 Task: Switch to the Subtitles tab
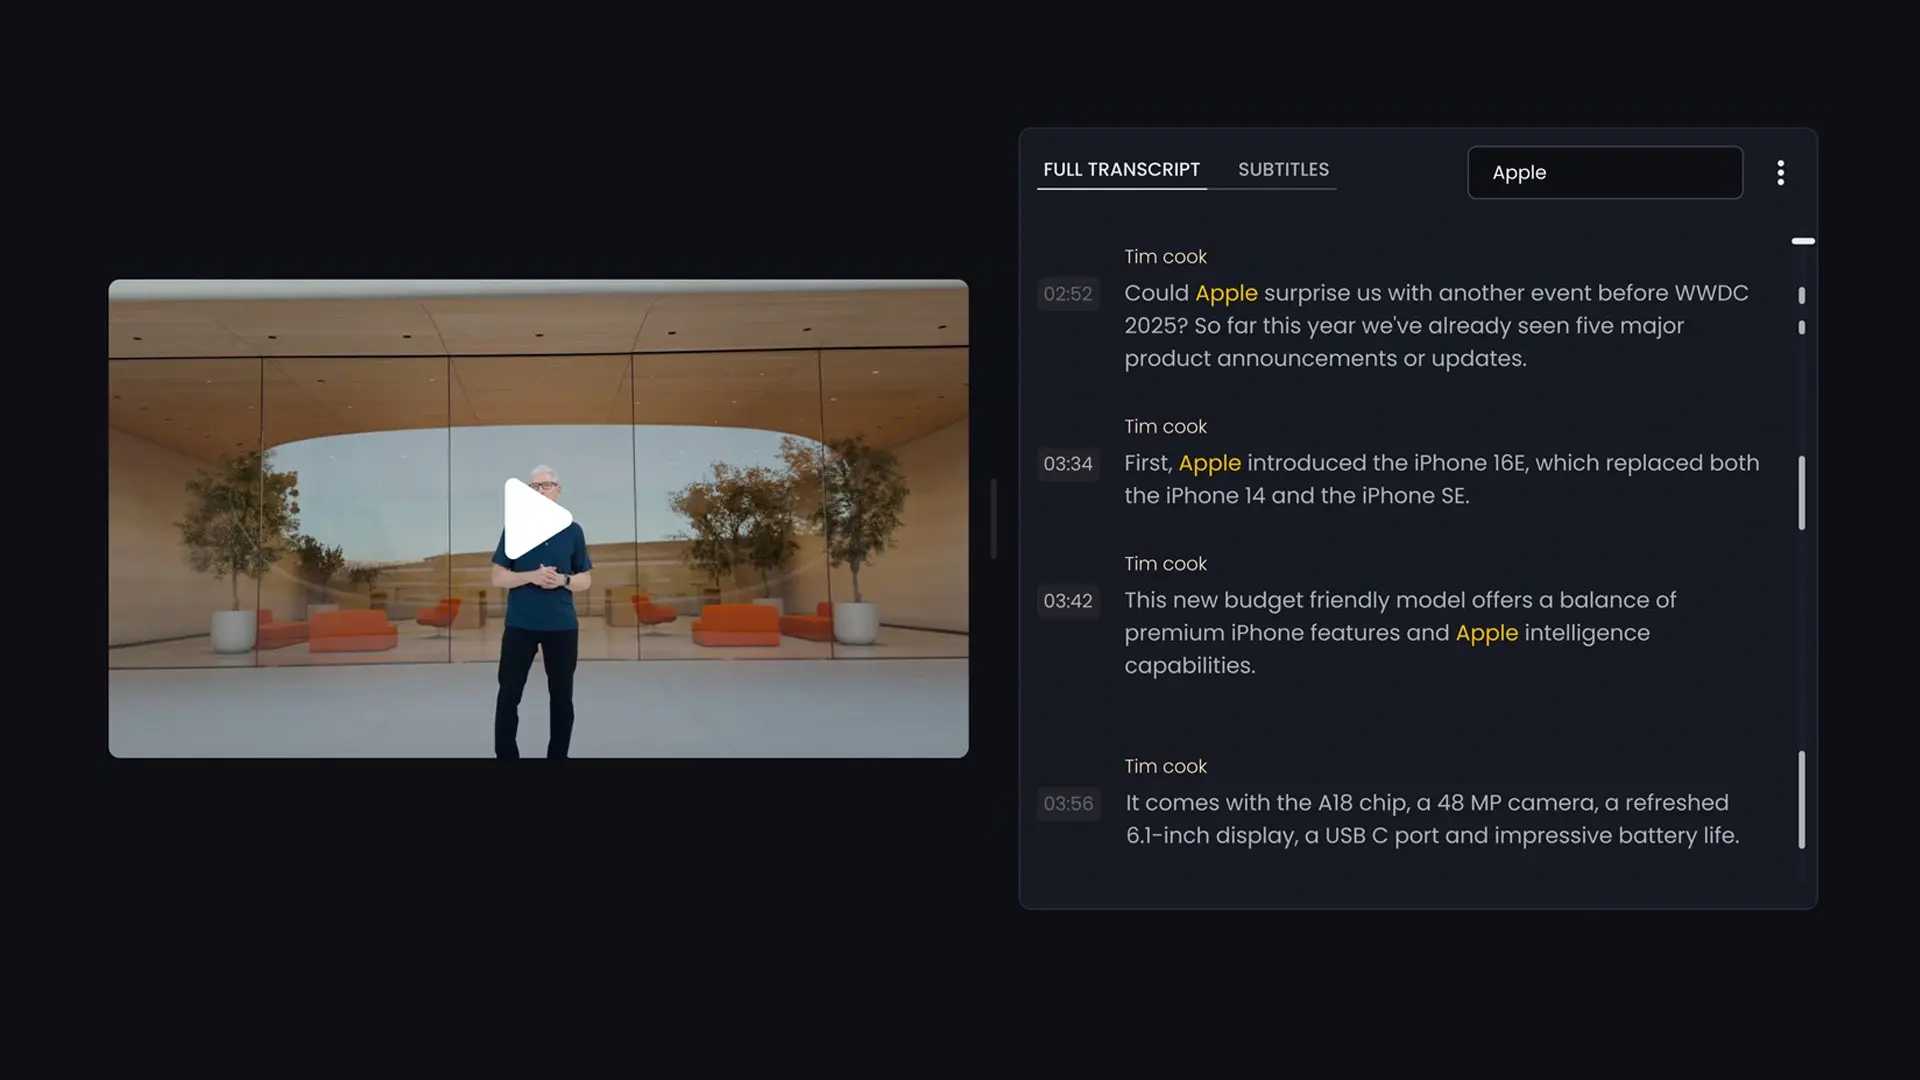(1283, 169)
